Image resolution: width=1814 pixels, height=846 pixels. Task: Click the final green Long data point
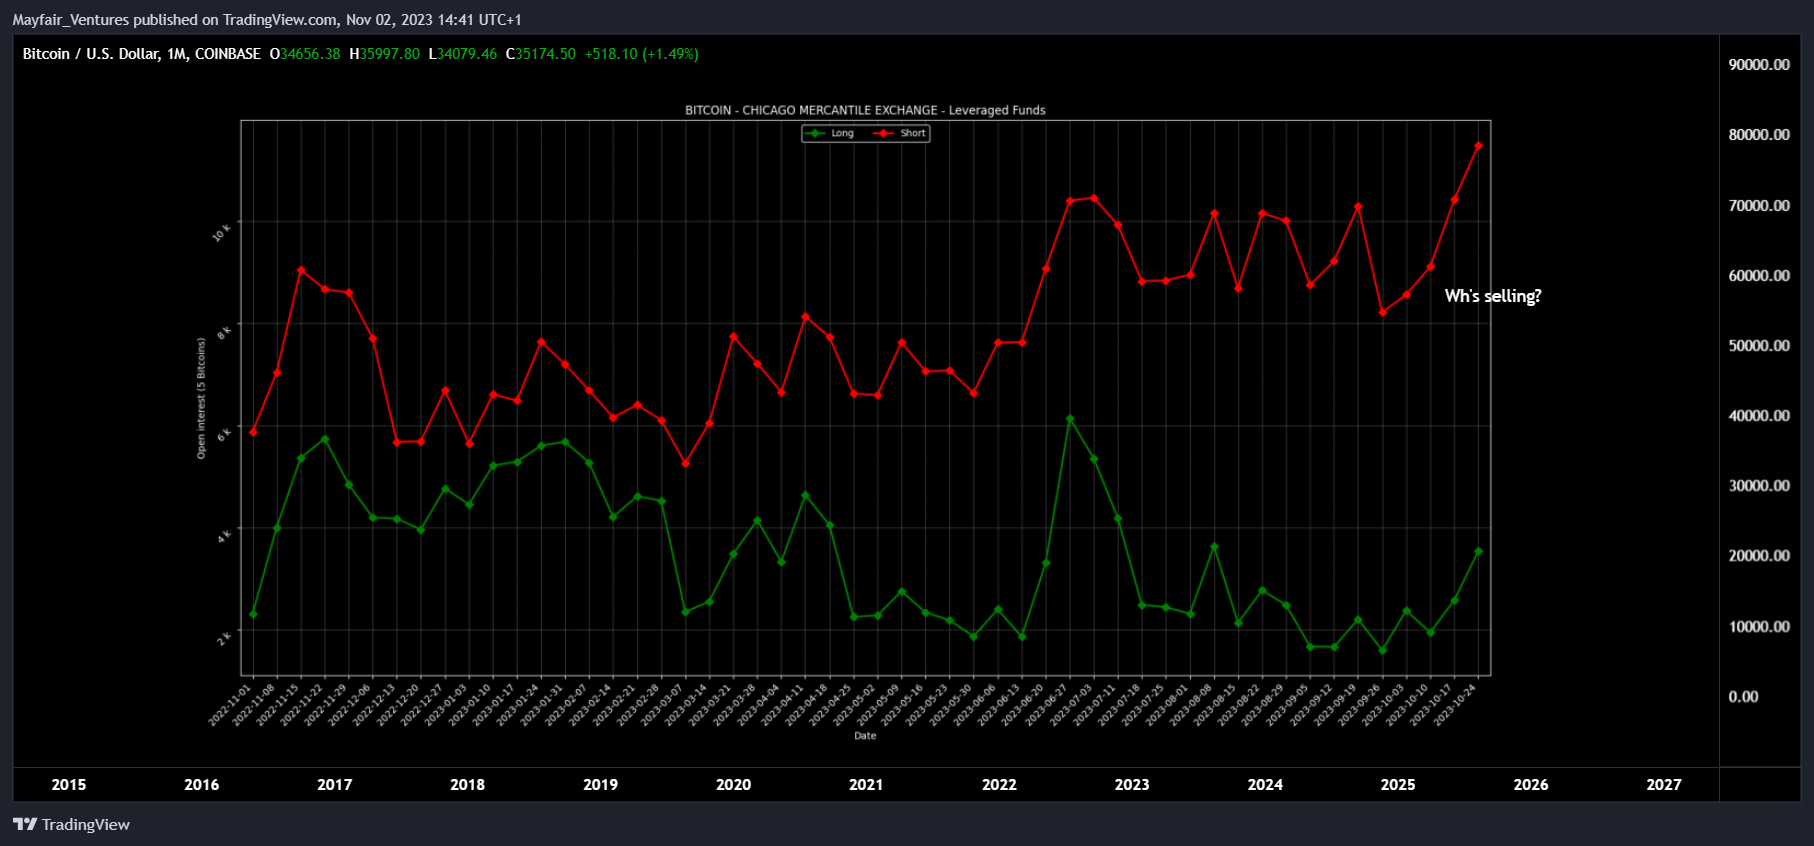point(1478,552)
